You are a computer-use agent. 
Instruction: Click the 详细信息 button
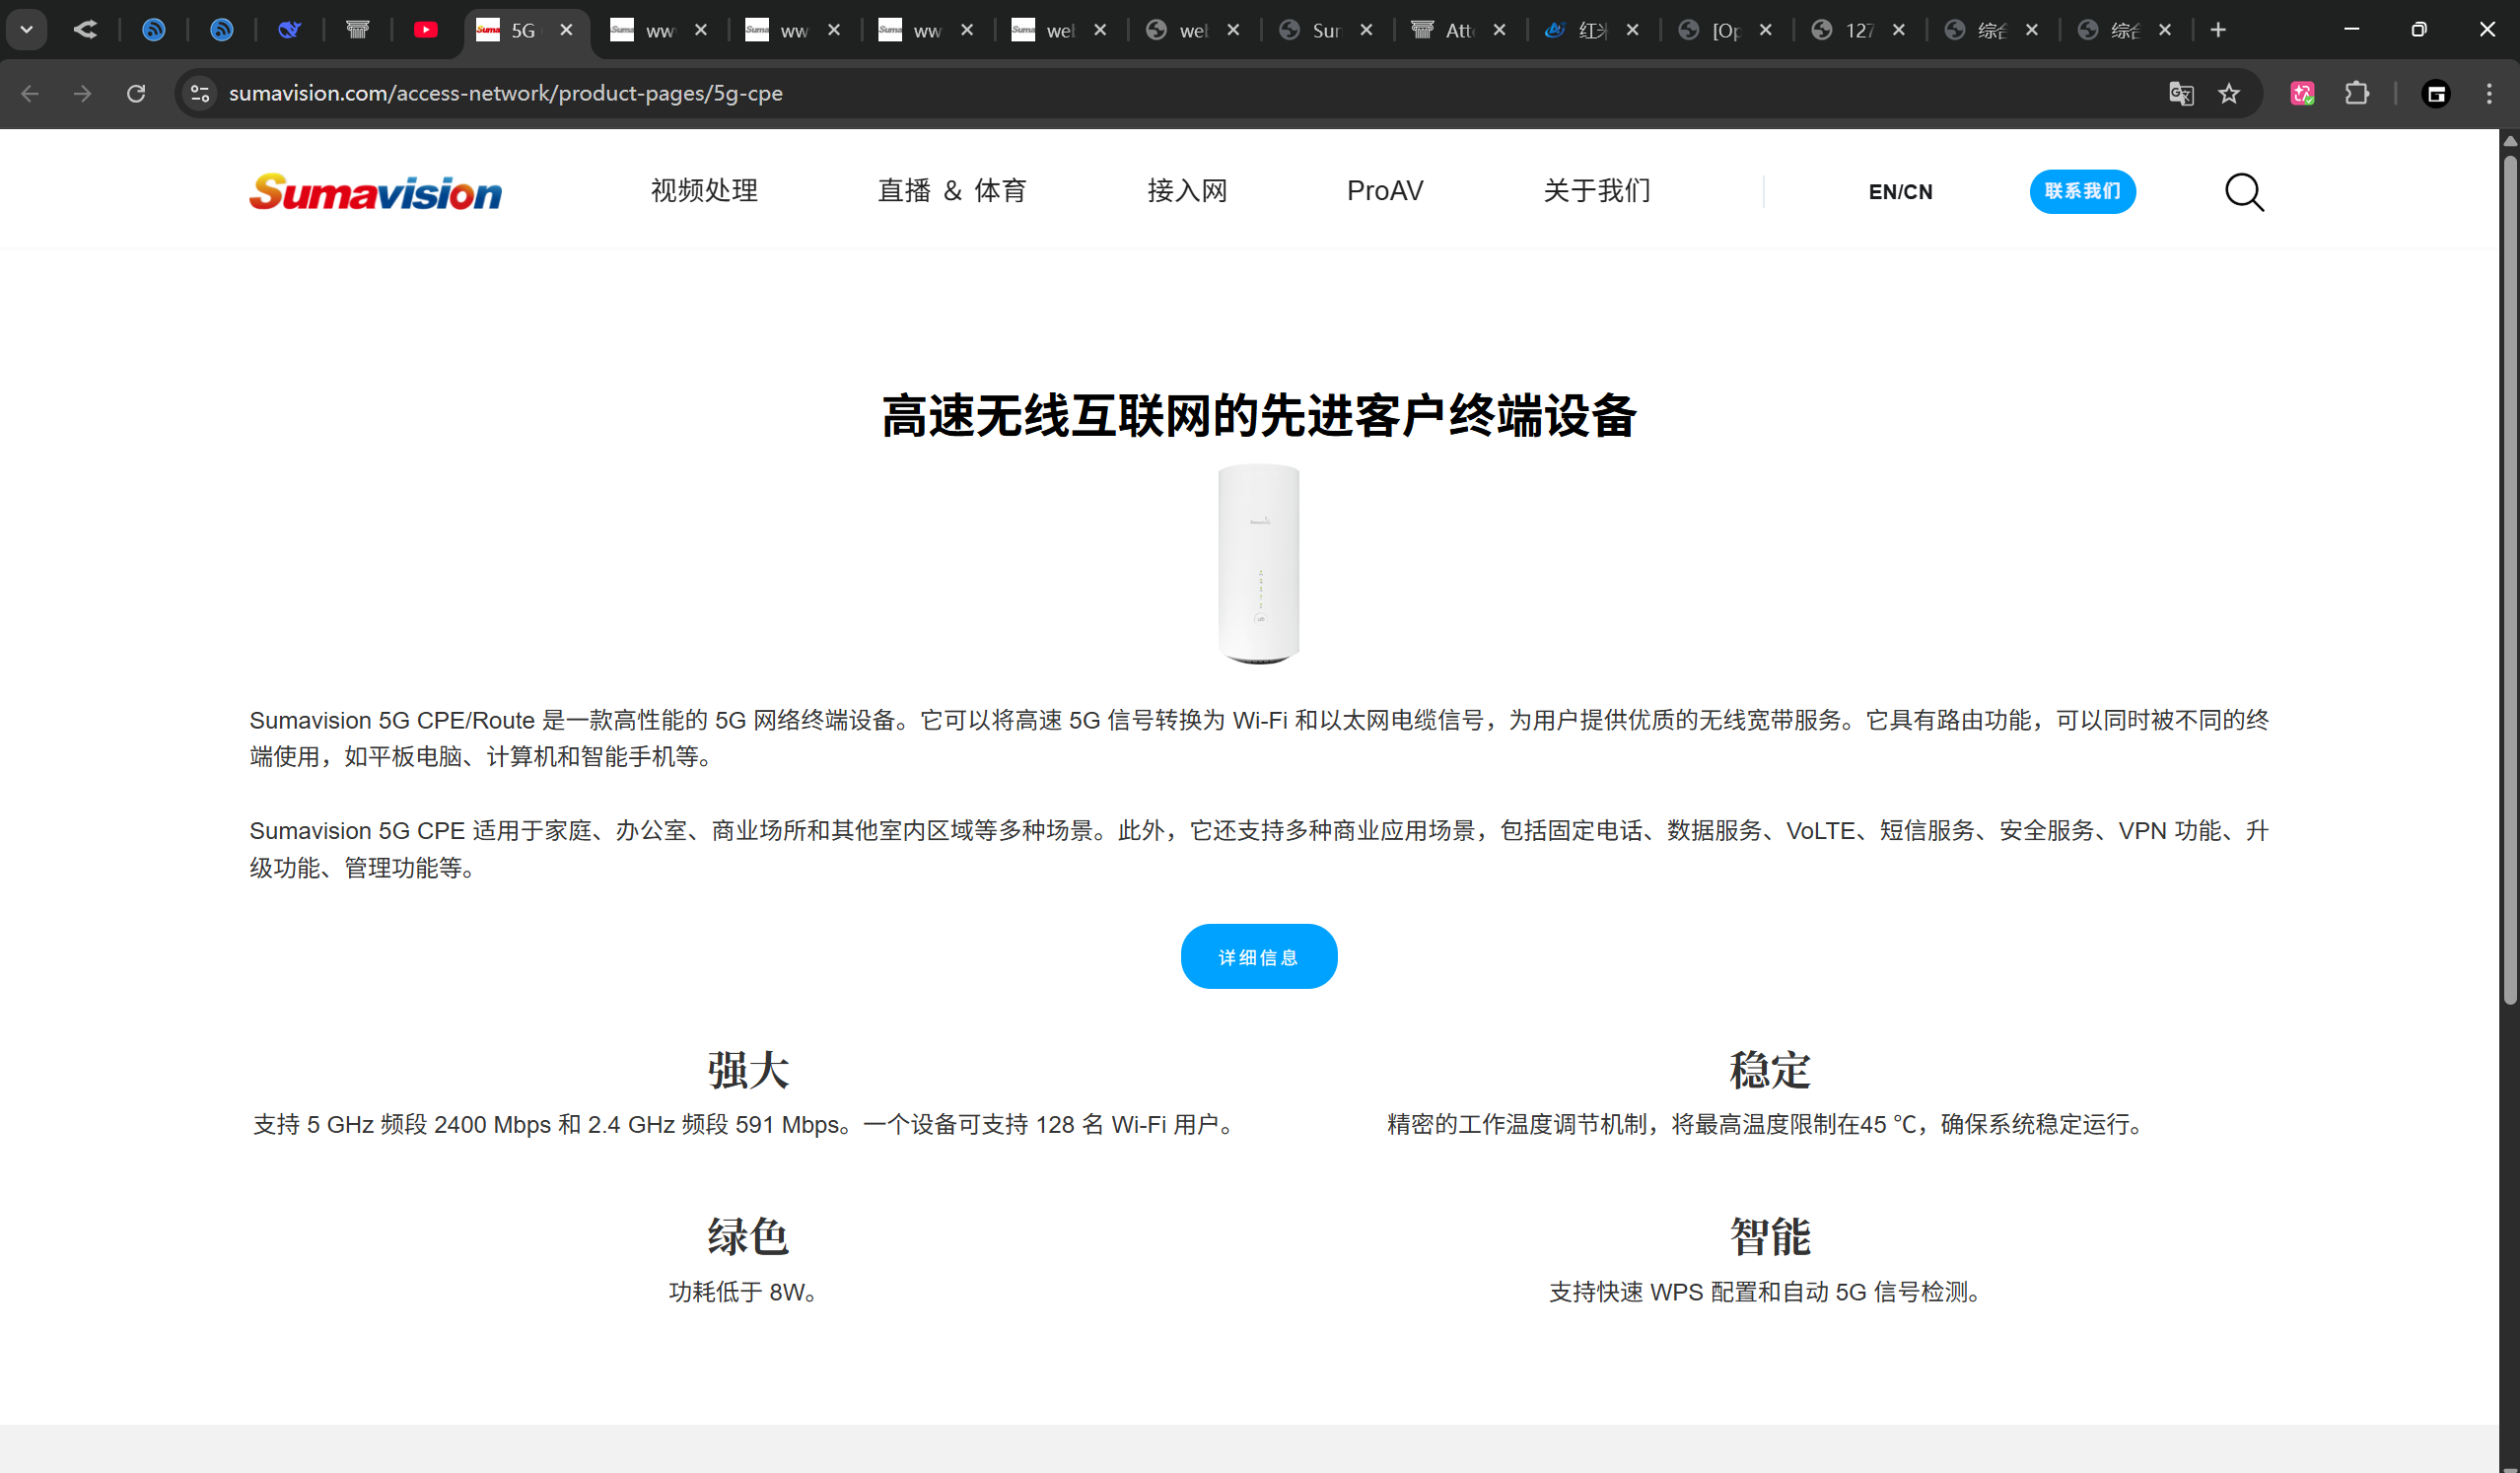tap(1258, 956)
